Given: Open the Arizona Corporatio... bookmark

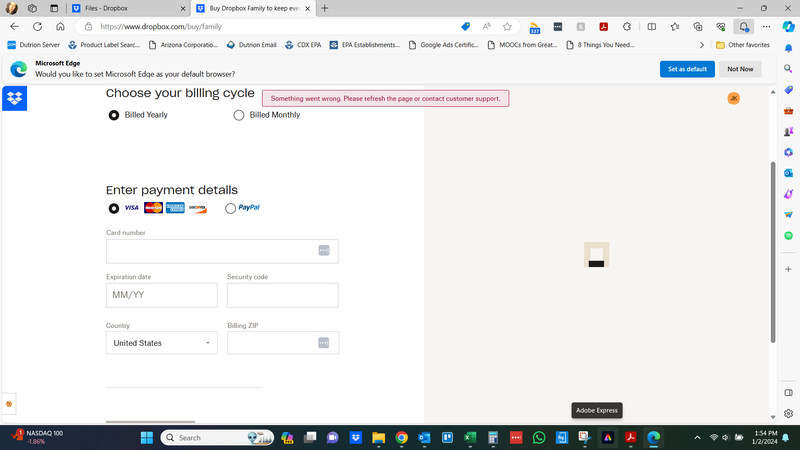Looking at the screenshot, I should (x=183, y=45).
